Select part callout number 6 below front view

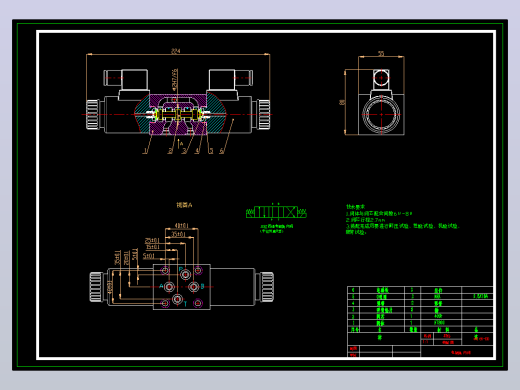221,151
